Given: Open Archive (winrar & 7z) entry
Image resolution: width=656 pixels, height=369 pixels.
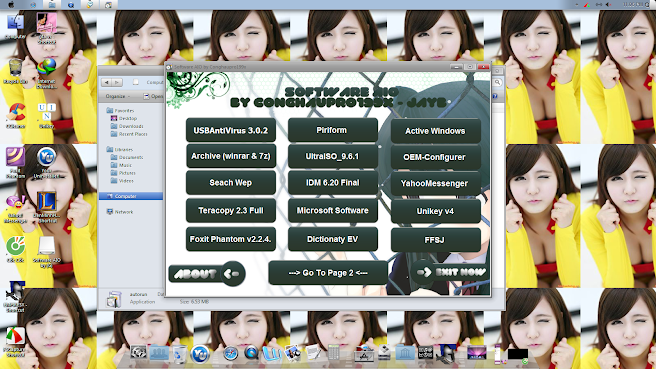Looking at the screenshot, I should [x=231, y=156].
